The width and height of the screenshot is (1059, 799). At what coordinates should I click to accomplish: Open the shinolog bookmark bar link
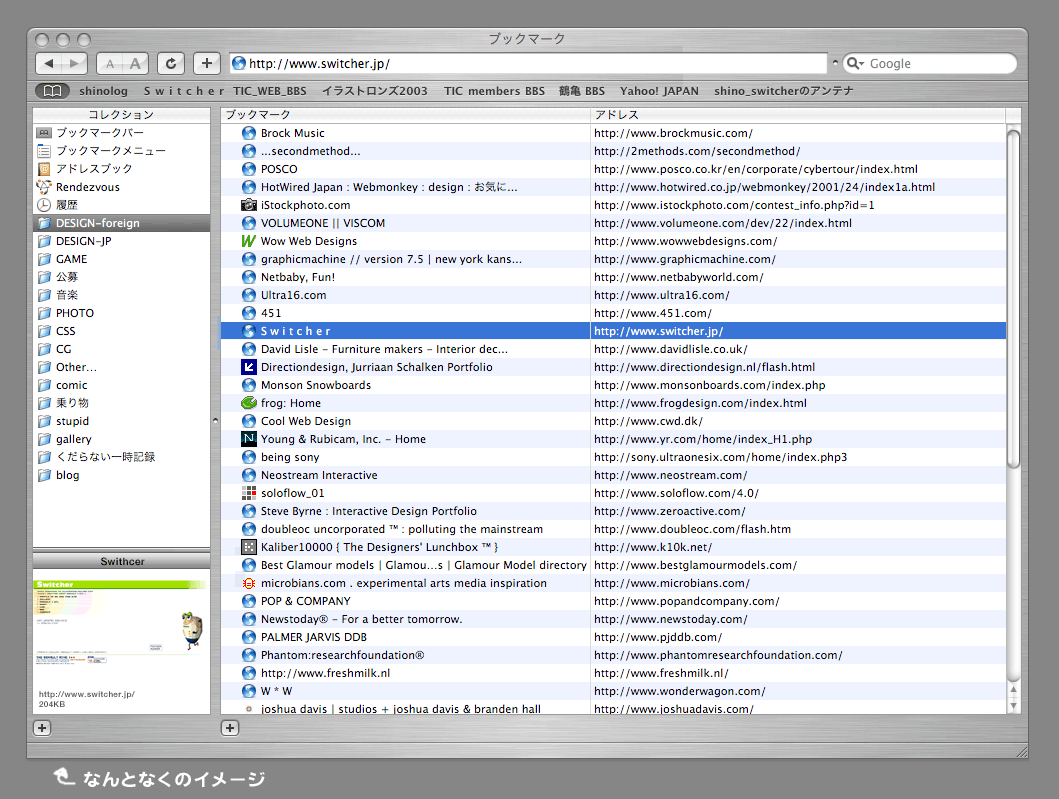(x=103, y=91)
